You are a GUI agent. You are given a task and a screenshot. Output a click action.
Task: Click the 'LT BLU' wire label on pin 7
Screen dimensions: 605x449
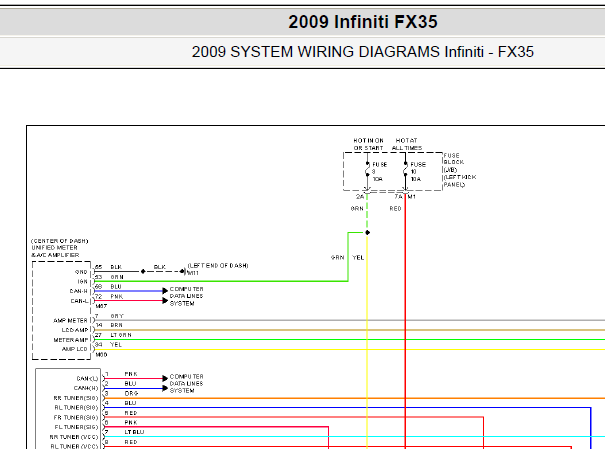pos(134,432)
